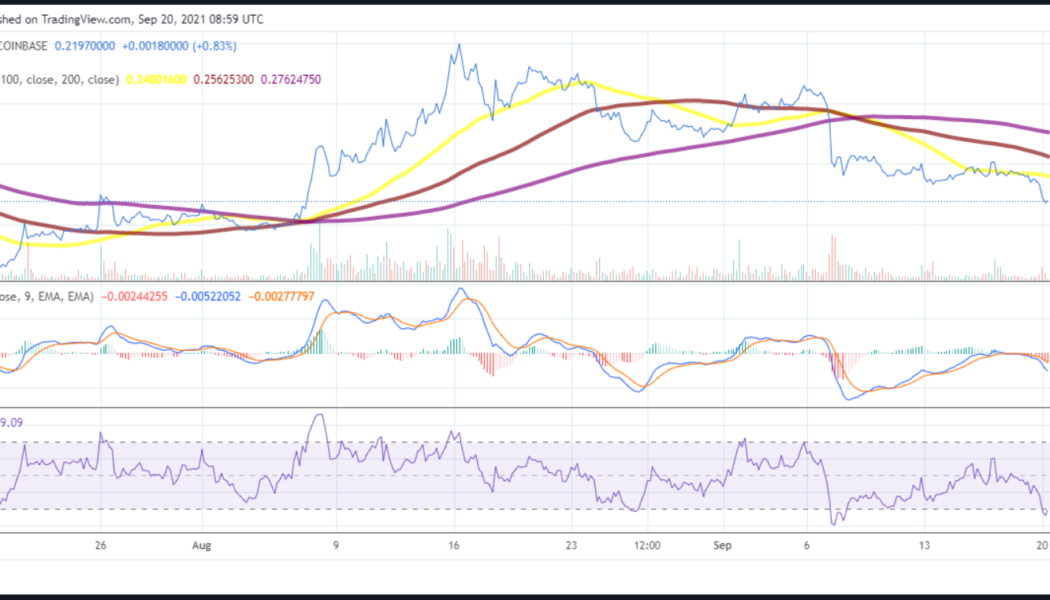The width and height of the screenshot is (1050, 600).
Task: Click the 9.09 oscillator scale label
Action: point(12,423)
